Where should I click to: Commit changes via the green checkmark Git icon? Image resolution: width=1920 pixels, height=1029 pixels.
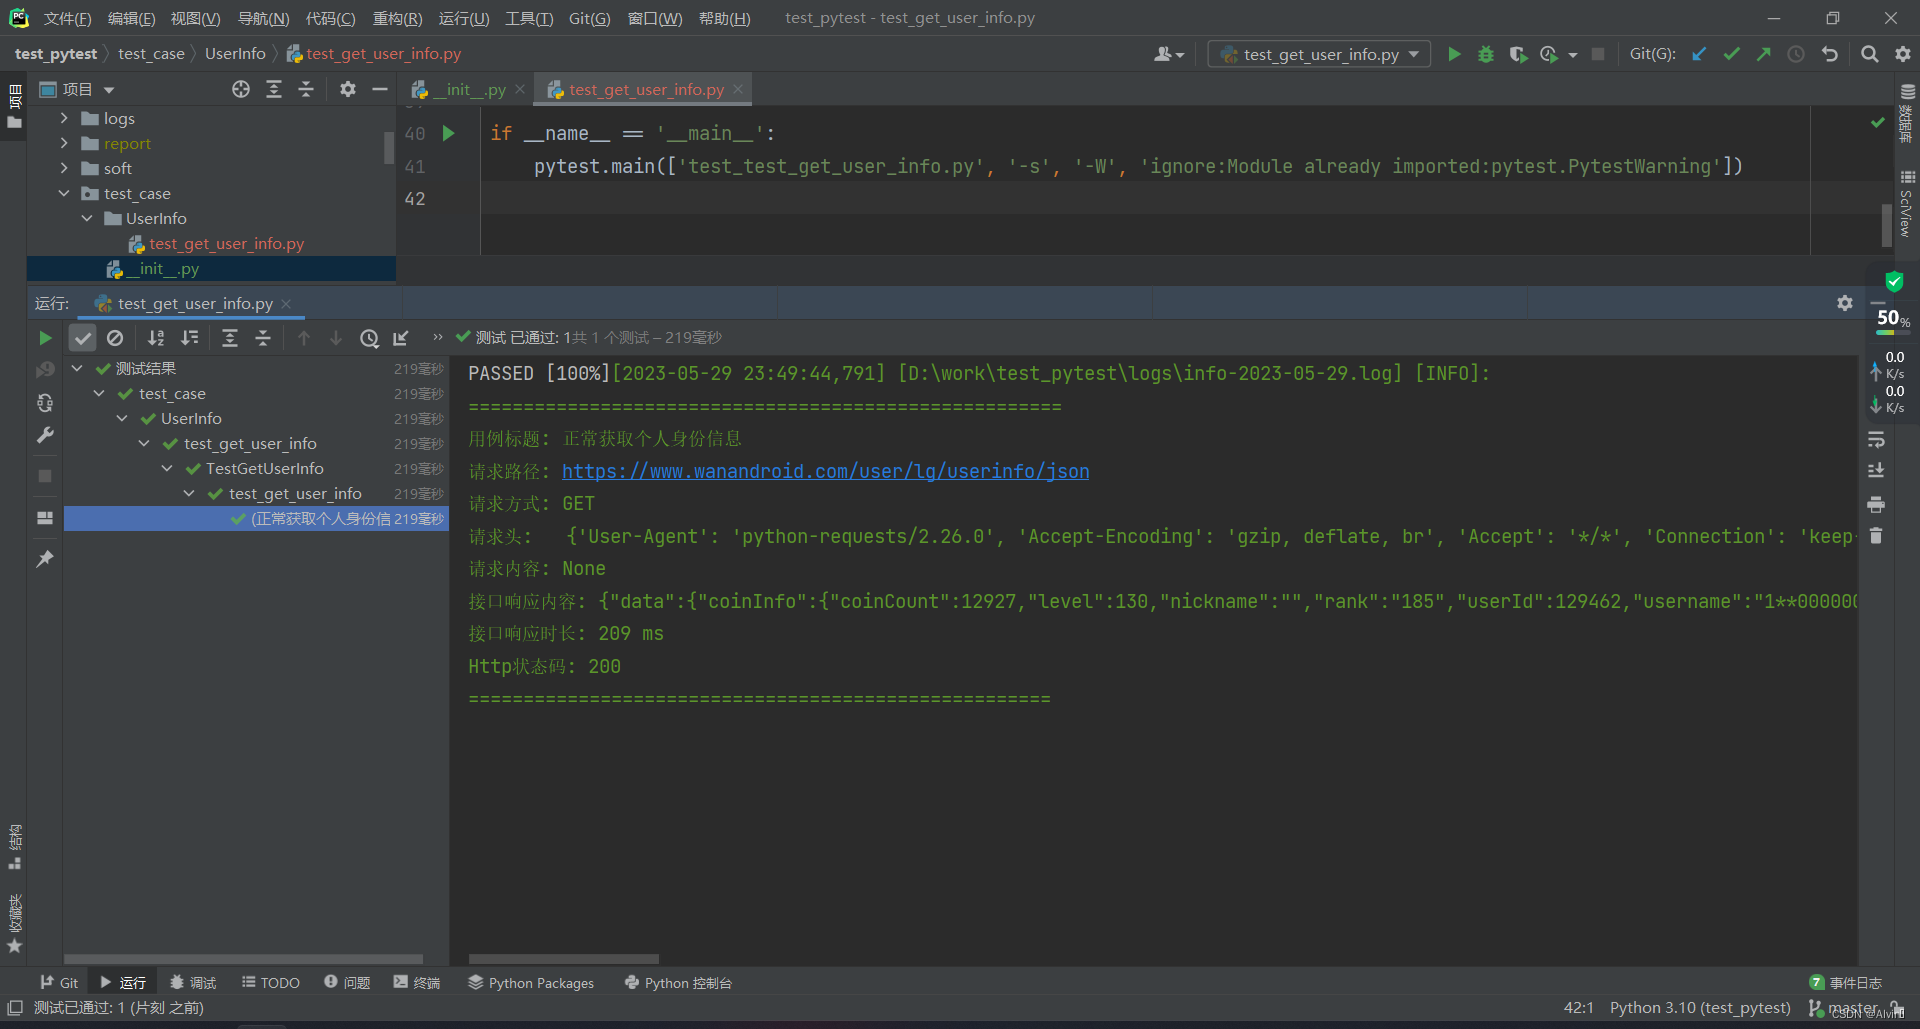coord(1731,54)
